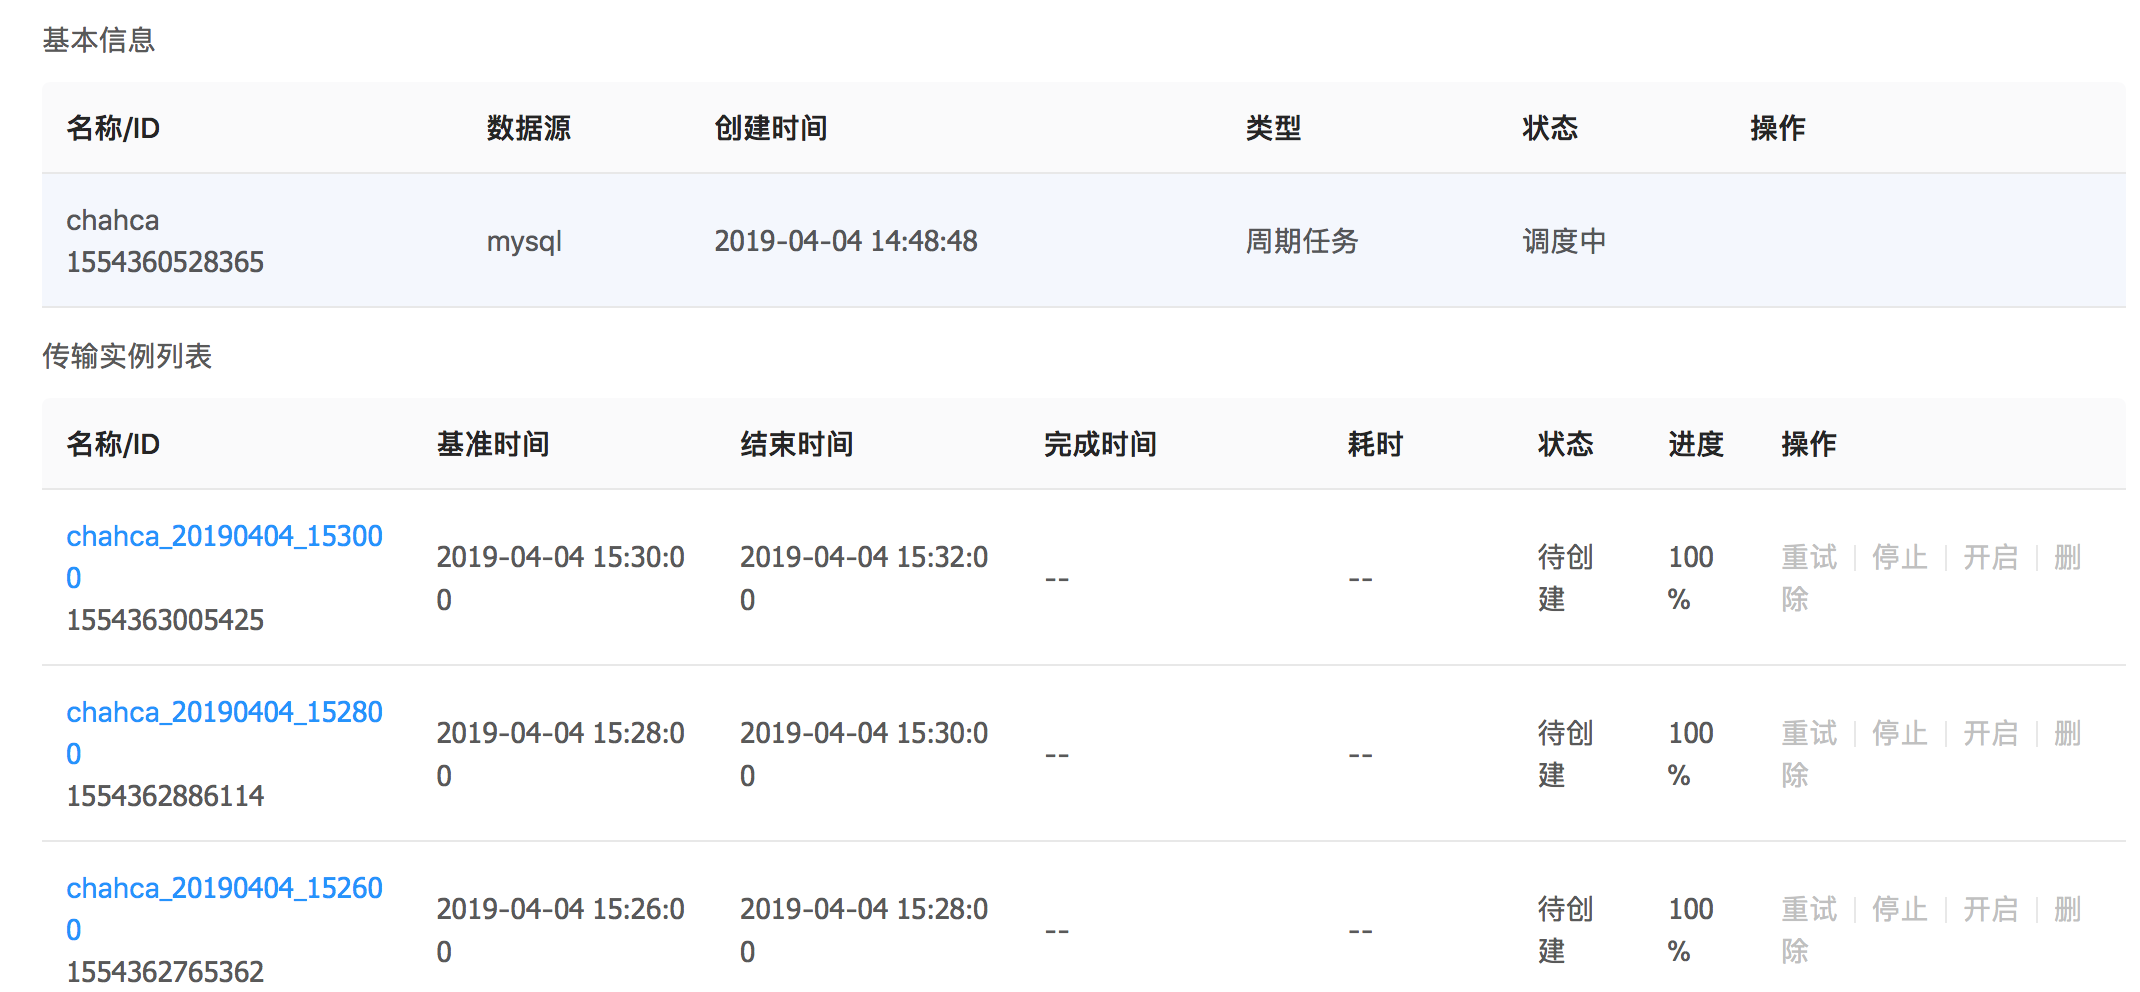Click 停止 for instance 1554363005425

[1899, 557]
